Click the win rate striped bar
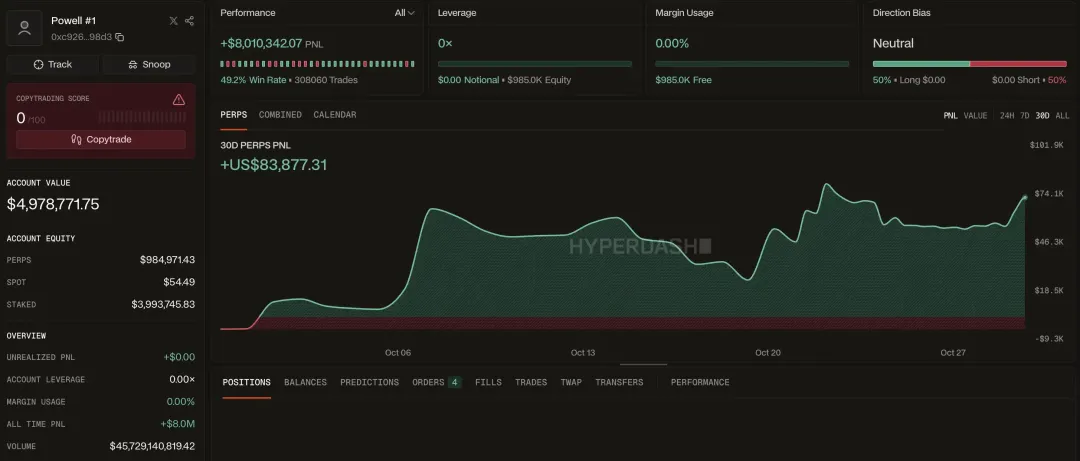The image size is (1080, 461). 318,64
